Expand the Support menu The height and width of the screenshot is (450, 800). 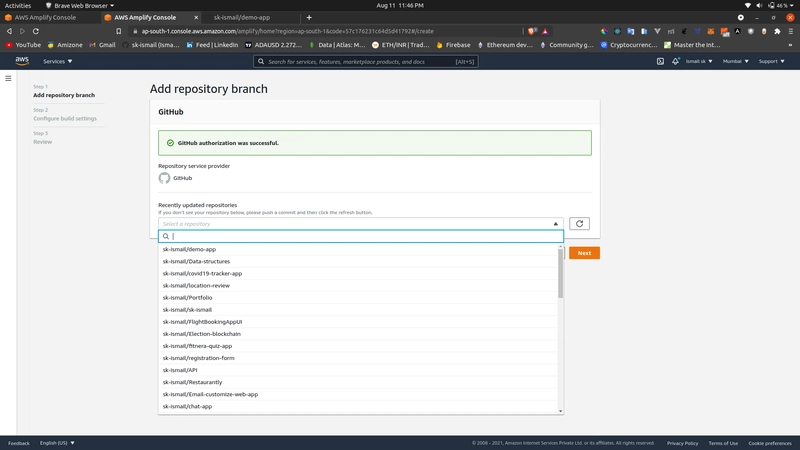pyautogui.click(x=771, y=61)
